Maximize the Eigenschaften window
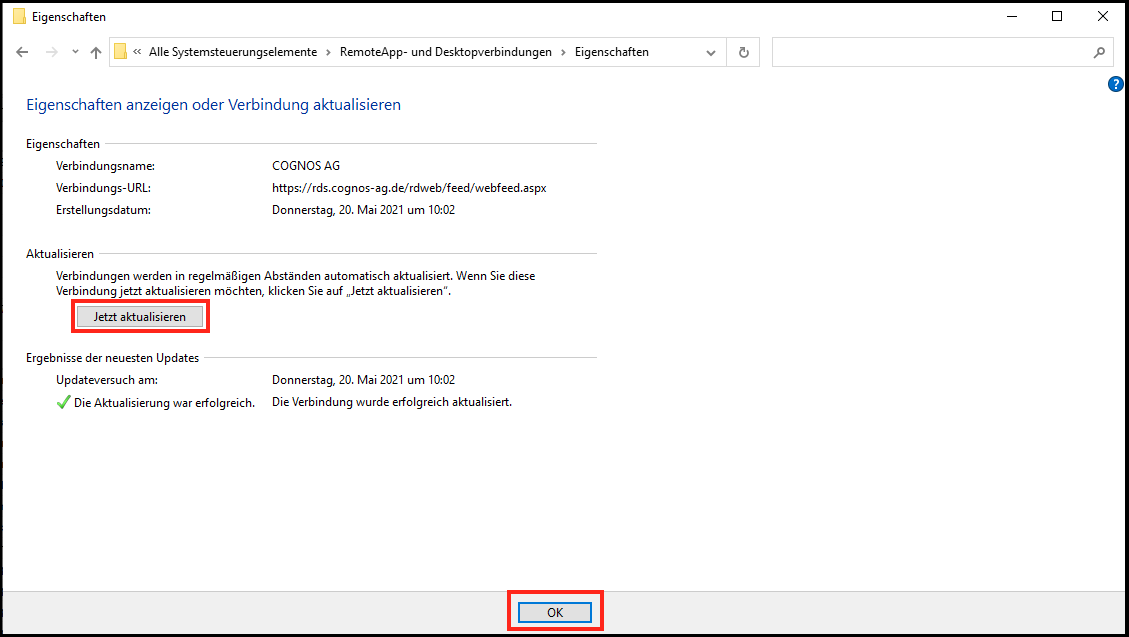Image resolution: width=1129 pixels, height=637 pixels. pos(1057,17)
